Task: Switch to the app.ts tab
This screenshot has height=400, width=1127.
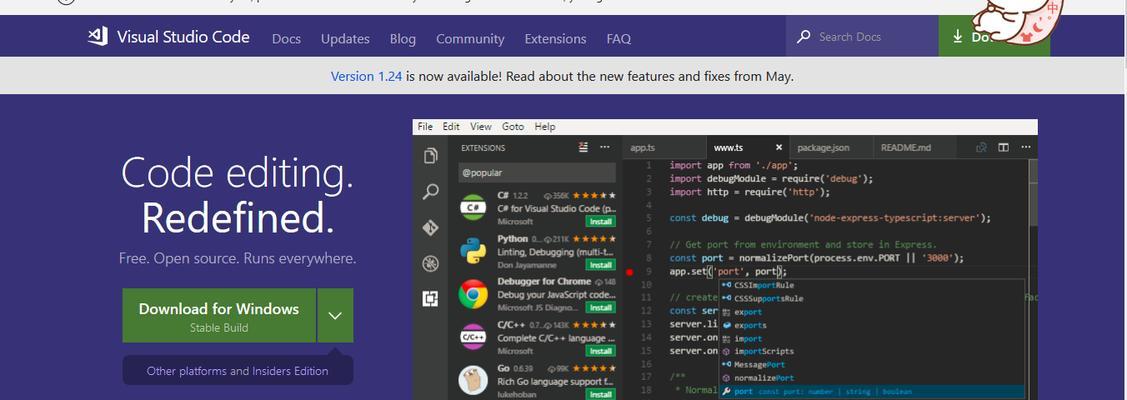Action: pos(664,147)
